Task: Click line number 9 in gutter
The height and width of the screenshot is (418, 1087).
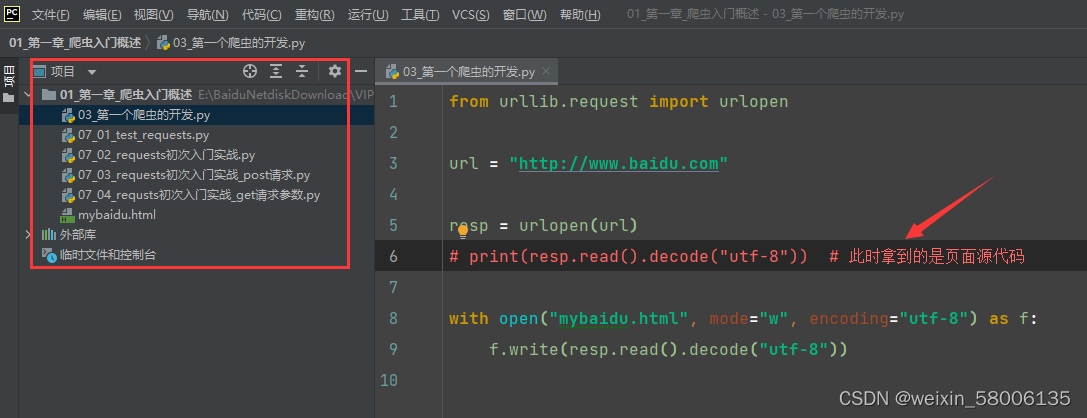Action: tap(394, 349)
